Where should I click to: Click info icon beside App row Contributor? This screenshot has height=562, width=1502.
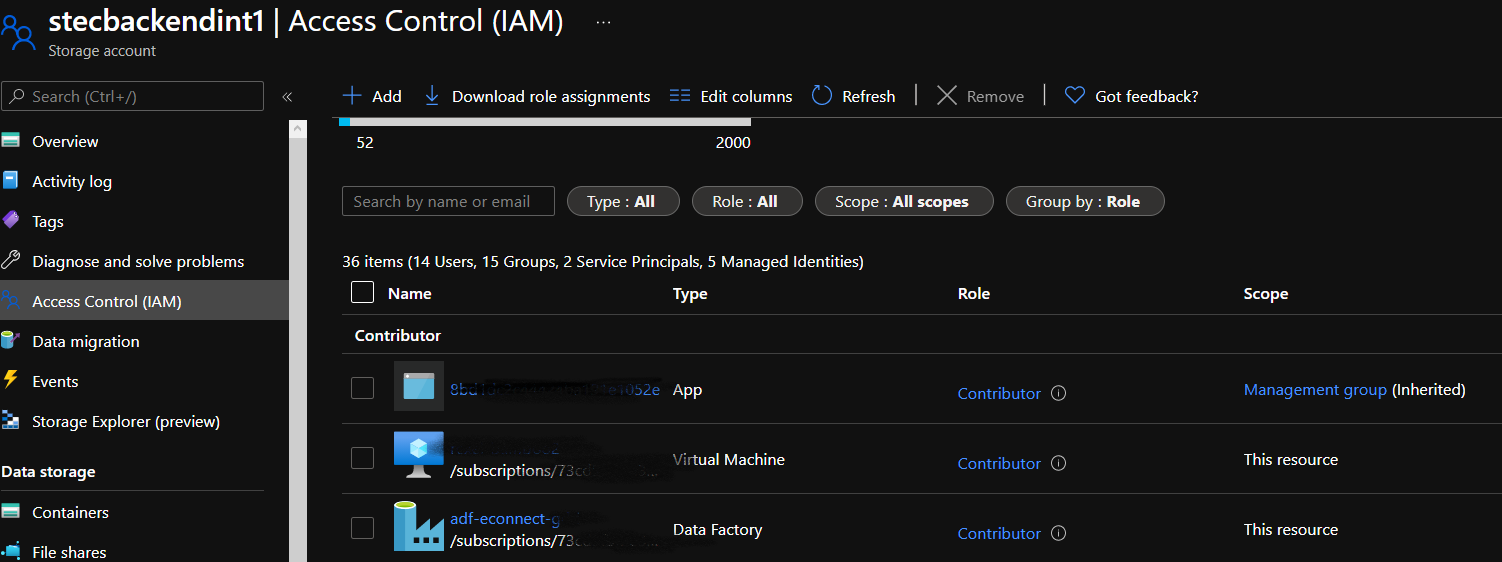(x=1059, y=393)
